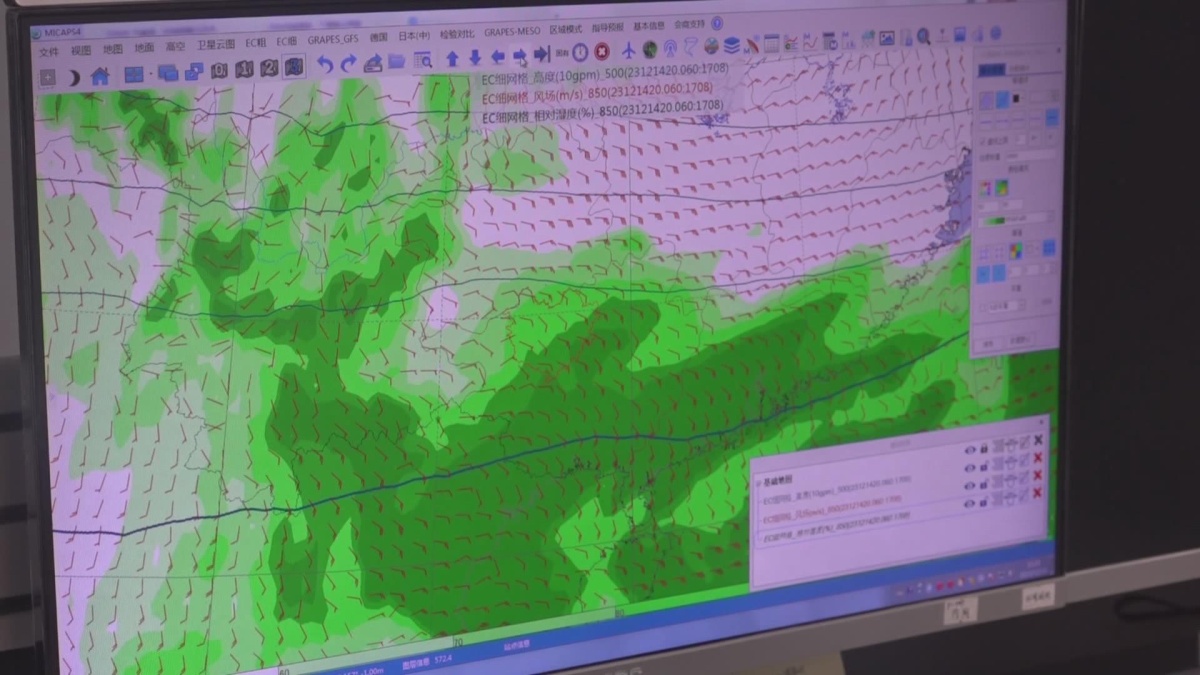Click the blue up arrow icon
1200x675 pixels.
[452, 58]
